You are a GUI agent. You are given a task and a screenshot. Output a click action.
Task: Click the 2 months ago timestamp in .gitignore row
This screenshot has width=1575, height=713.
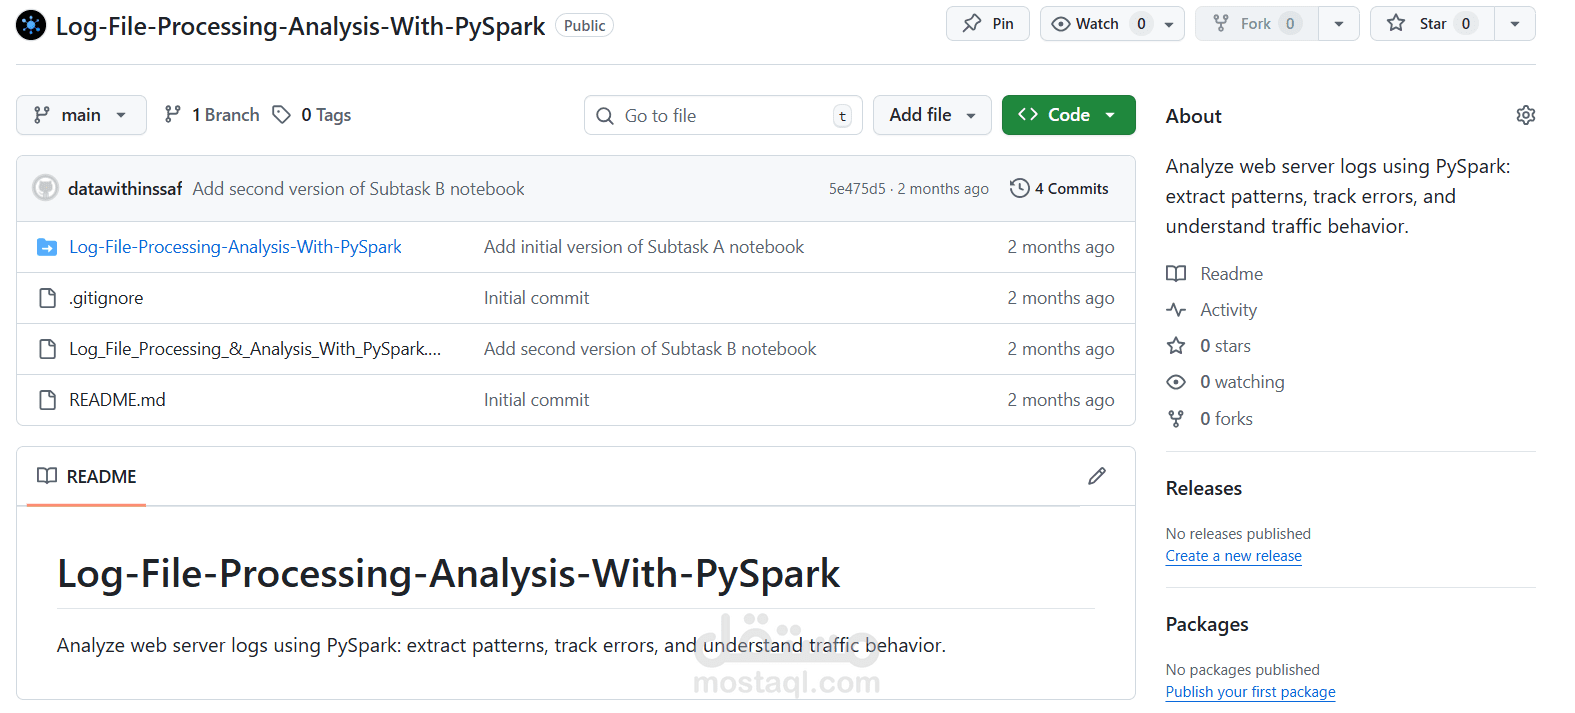coord(1060,298)
